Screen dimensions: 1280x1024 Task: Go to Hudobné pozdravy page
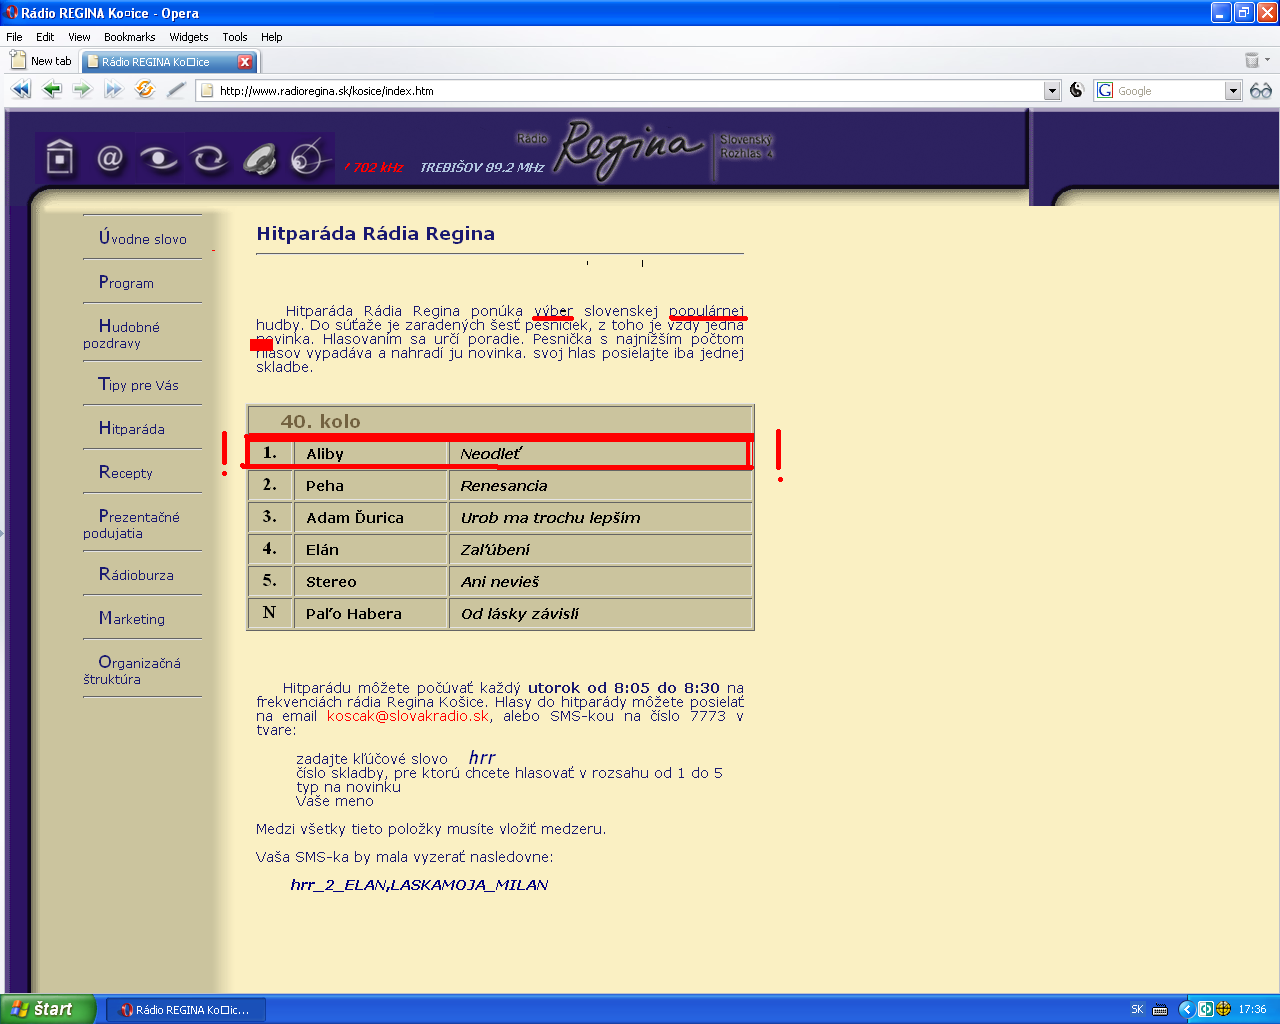(121, 334)
